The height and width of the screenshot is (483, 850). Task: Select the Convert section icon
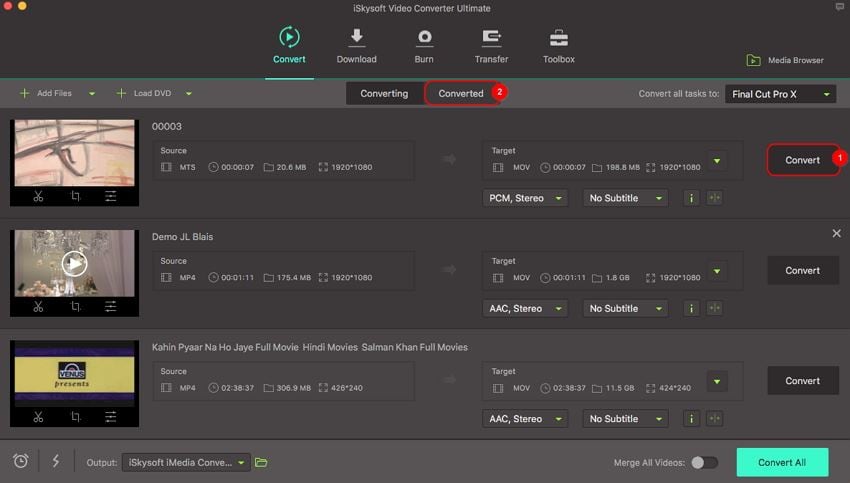289,37
